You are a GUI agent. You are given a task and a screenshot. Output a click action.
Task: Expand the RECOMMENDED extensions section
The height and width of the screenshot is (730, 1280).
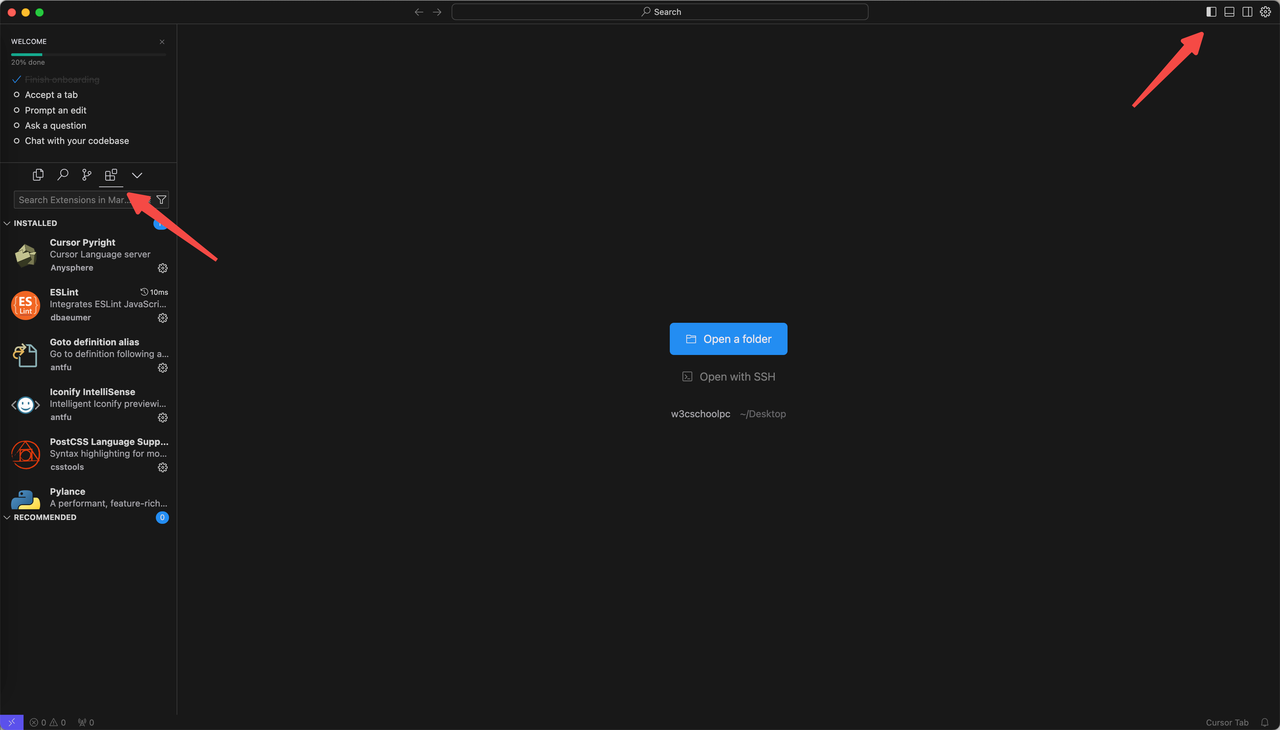(x=44, y=517)
